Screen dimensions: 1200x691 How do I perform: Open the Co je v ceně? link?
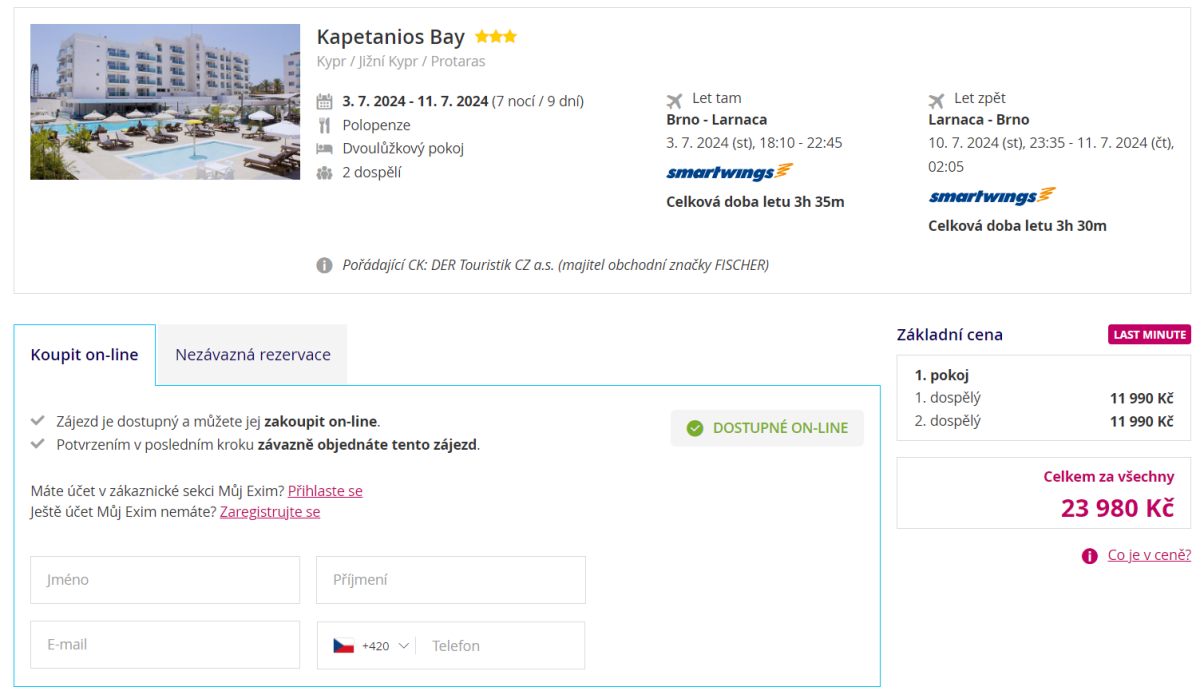click(1149, 556)
